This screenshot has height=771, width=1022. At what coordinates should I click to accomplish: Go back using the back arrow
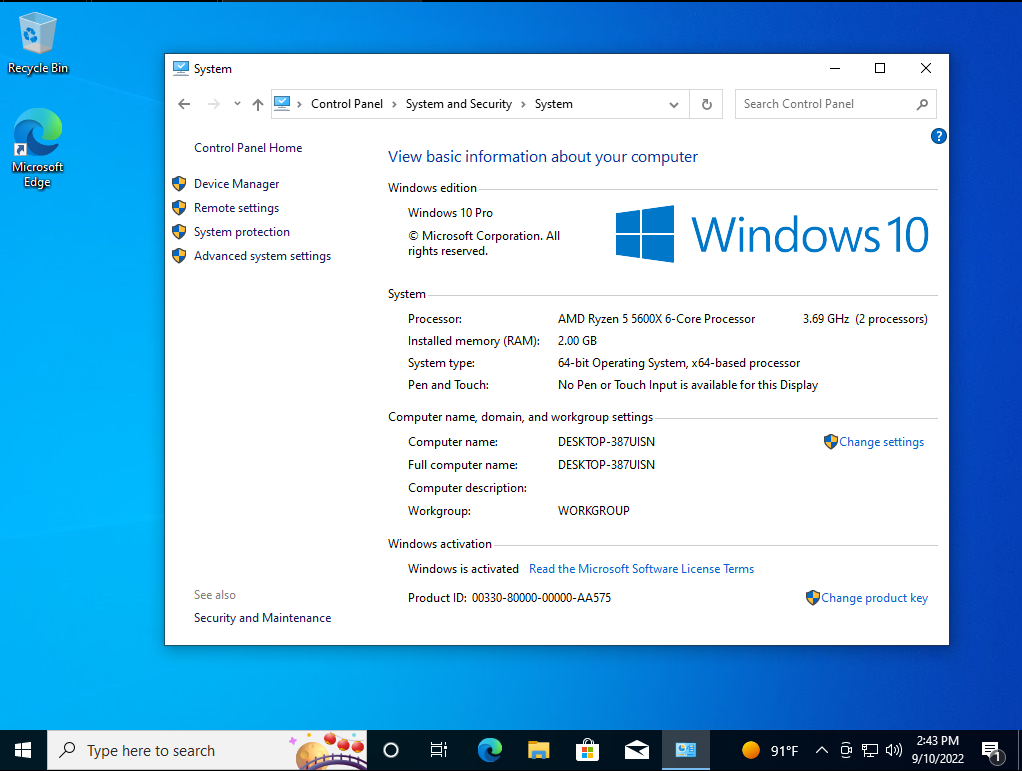[184, 104]
